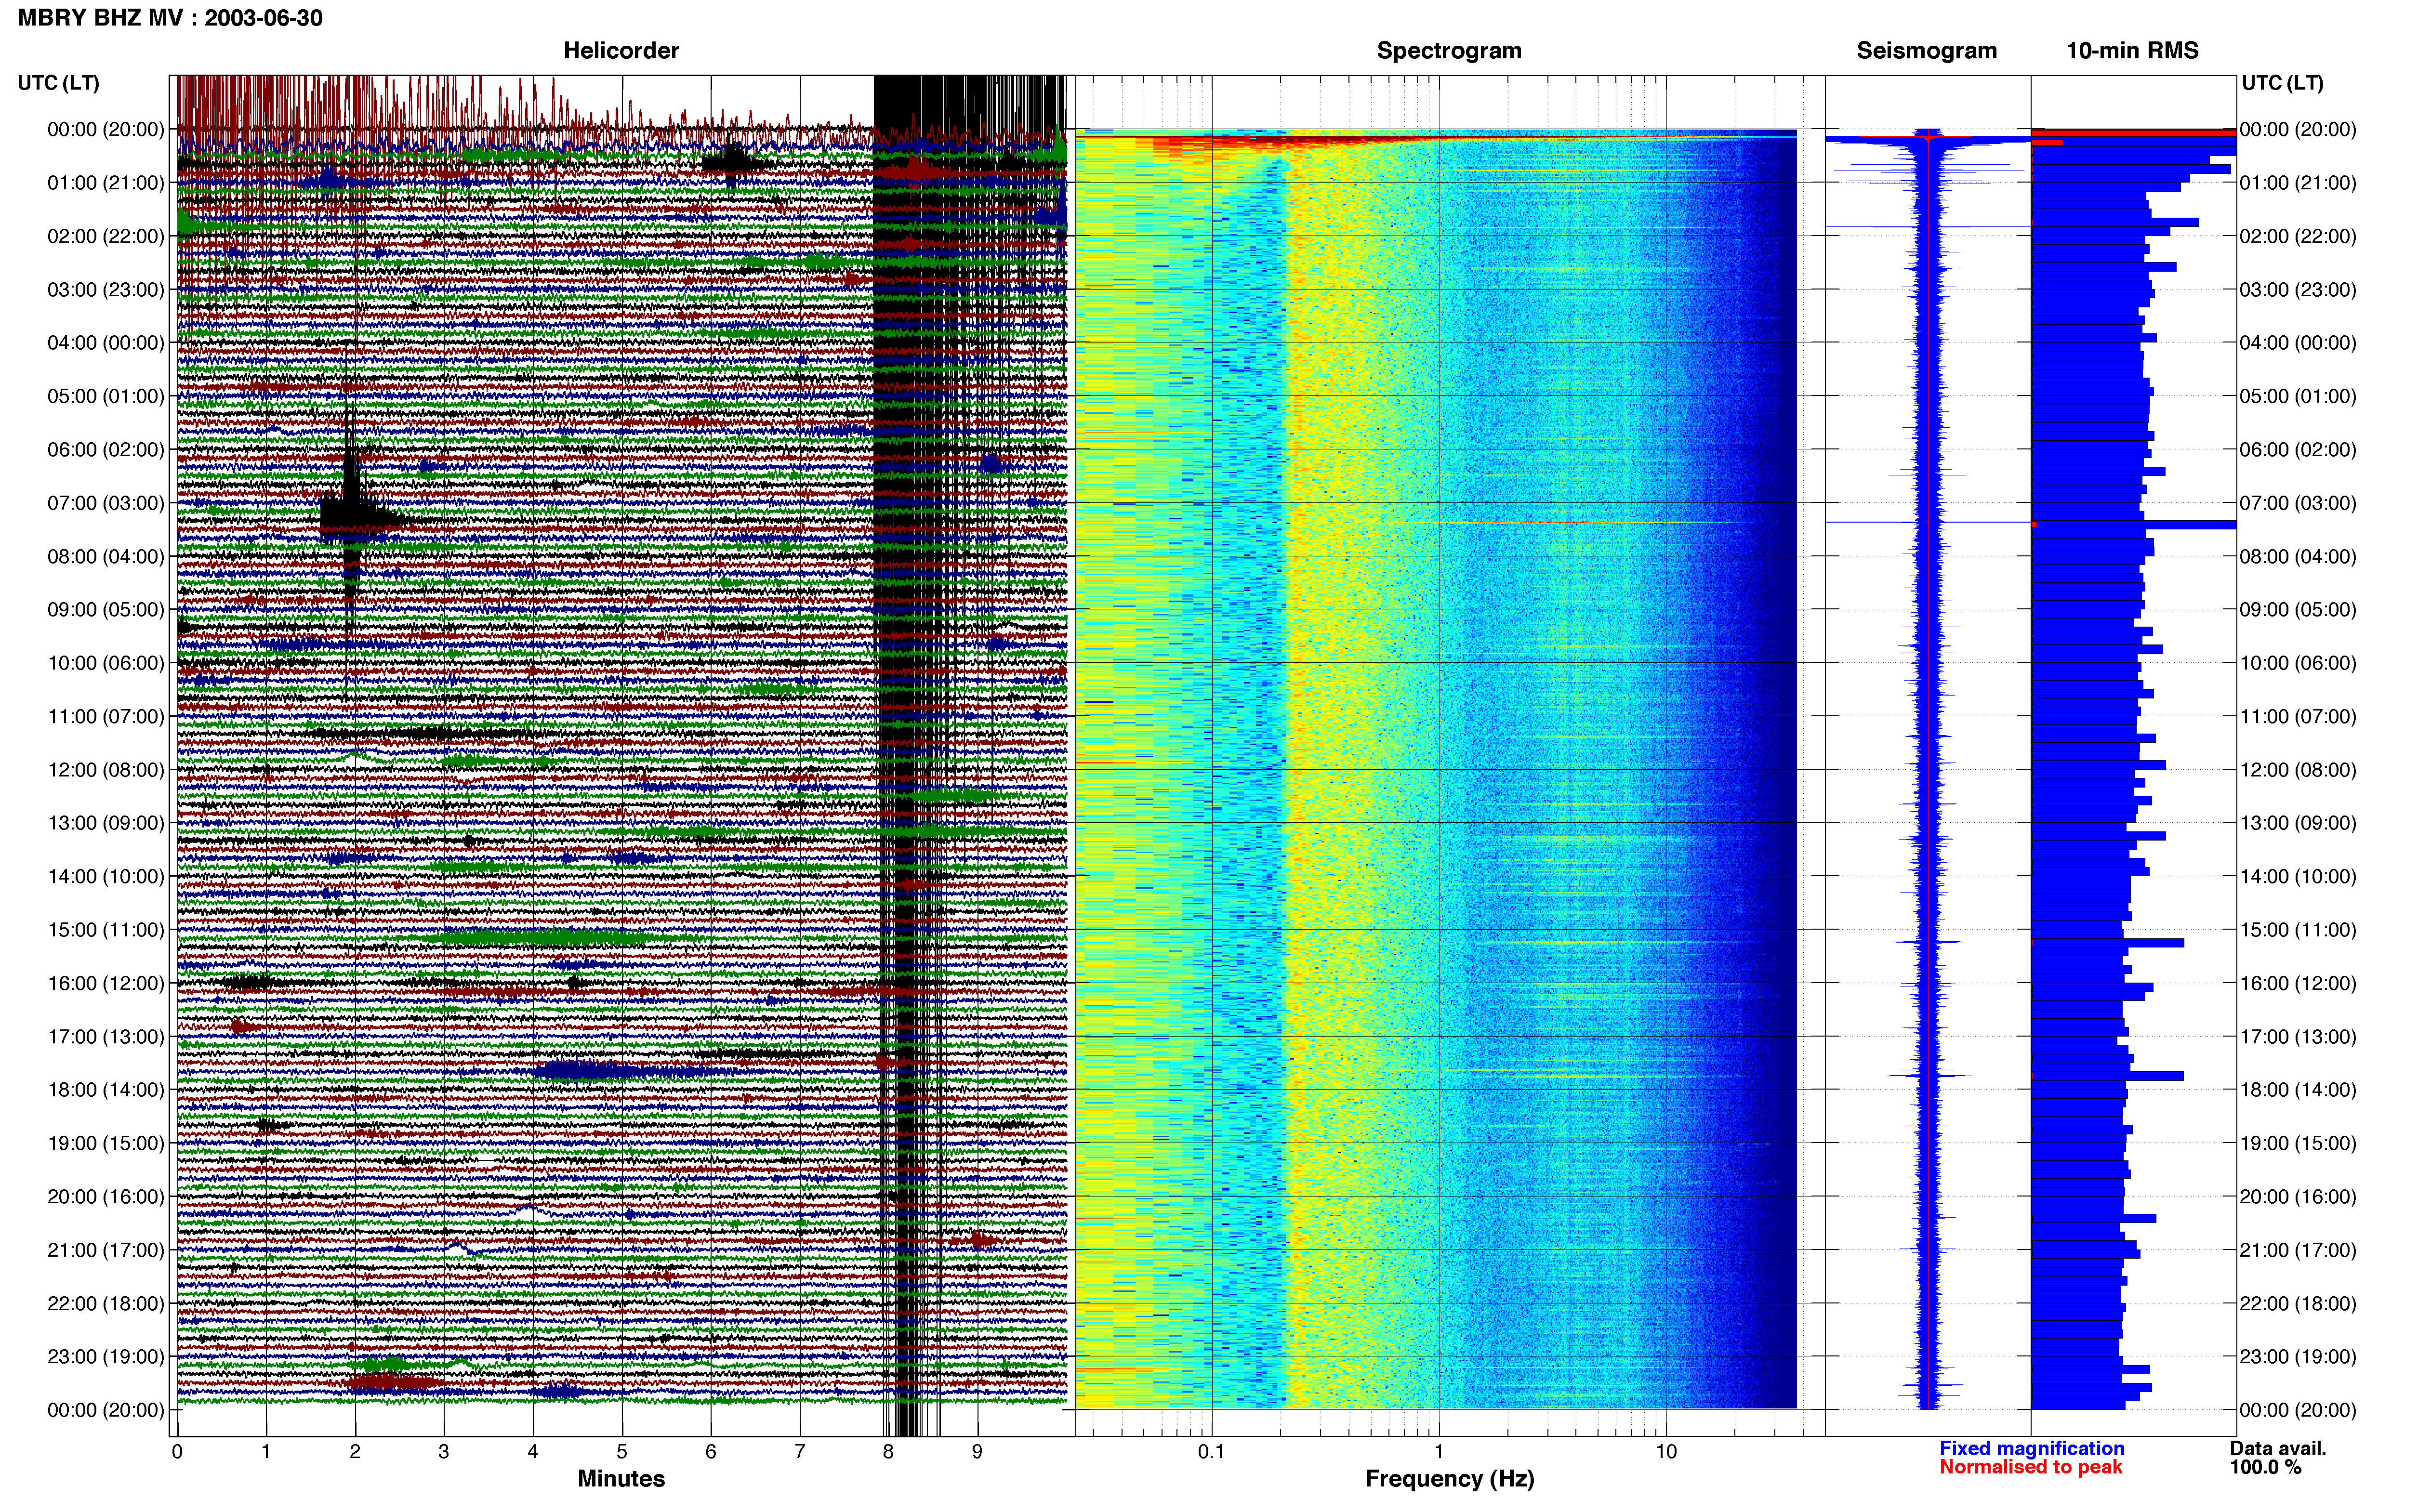Click the right '05:00 (01:00)' time label

coord(2298,396)
